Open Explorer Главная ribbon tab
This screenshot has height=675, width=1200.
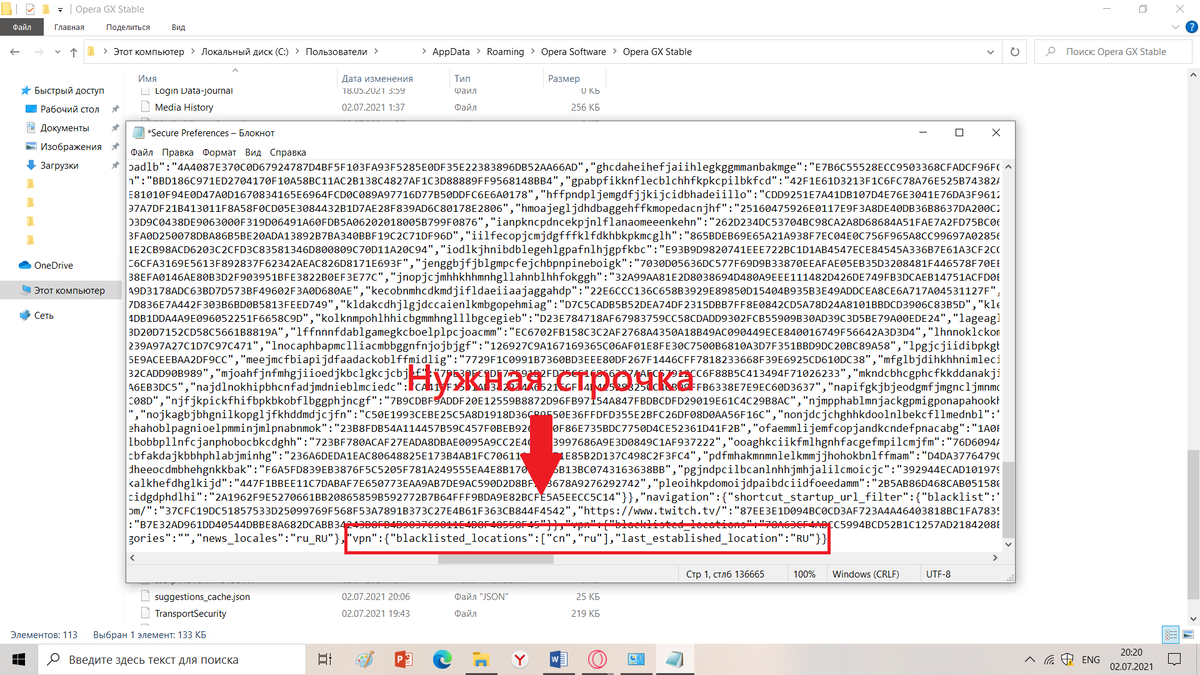69,28
